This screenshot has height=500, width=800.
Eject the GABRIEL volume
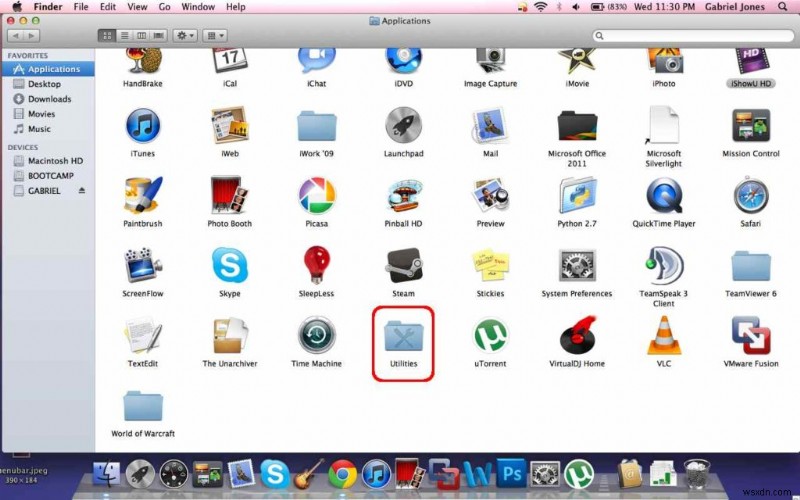tap(82, 190)
